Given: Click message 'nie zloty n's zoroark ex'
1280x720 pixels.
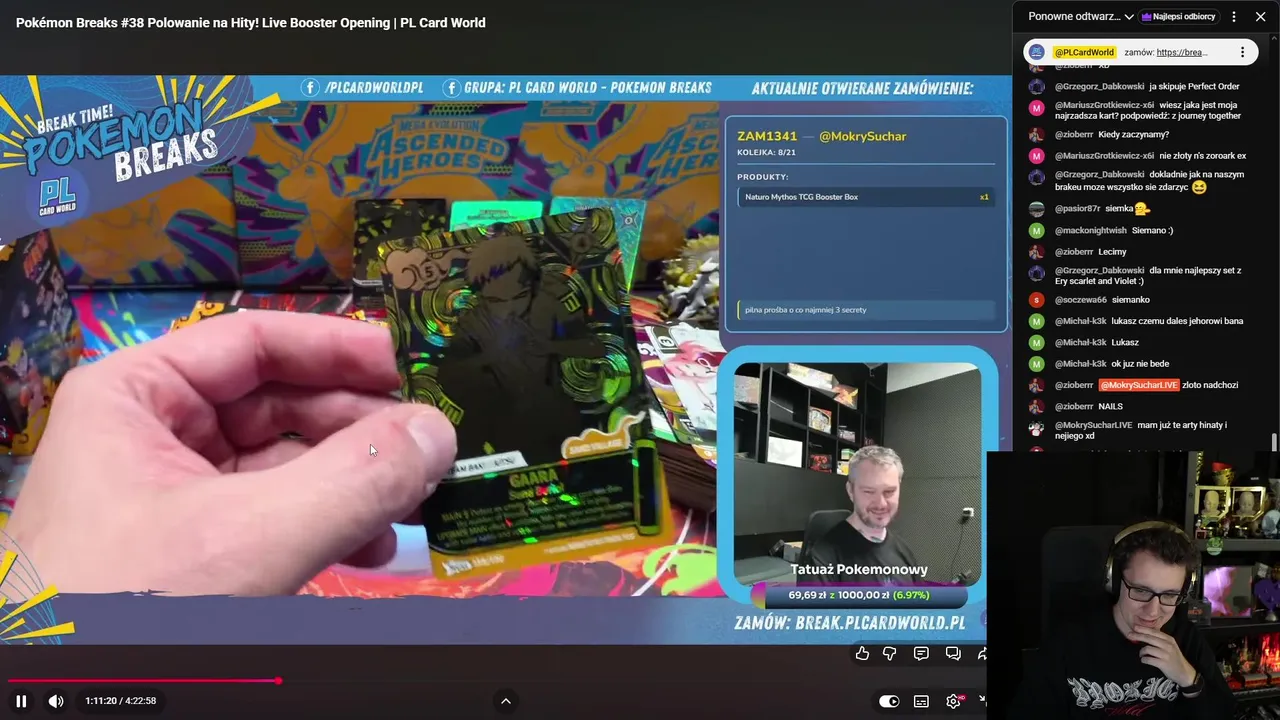Looking at the screenshot, I should pos(1203,156).
